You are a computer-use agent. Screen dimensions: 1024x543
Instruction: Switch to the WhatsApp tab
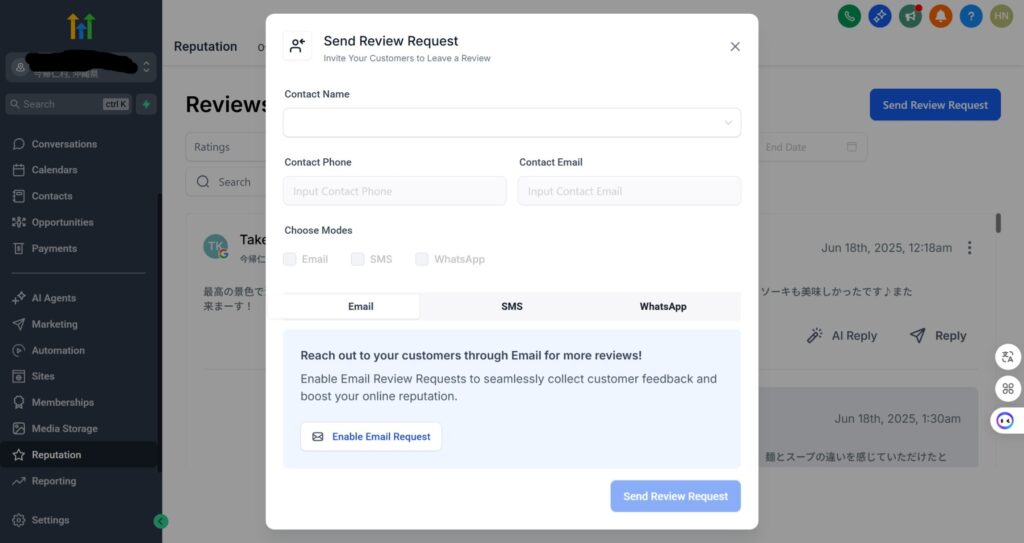point(663,306)
